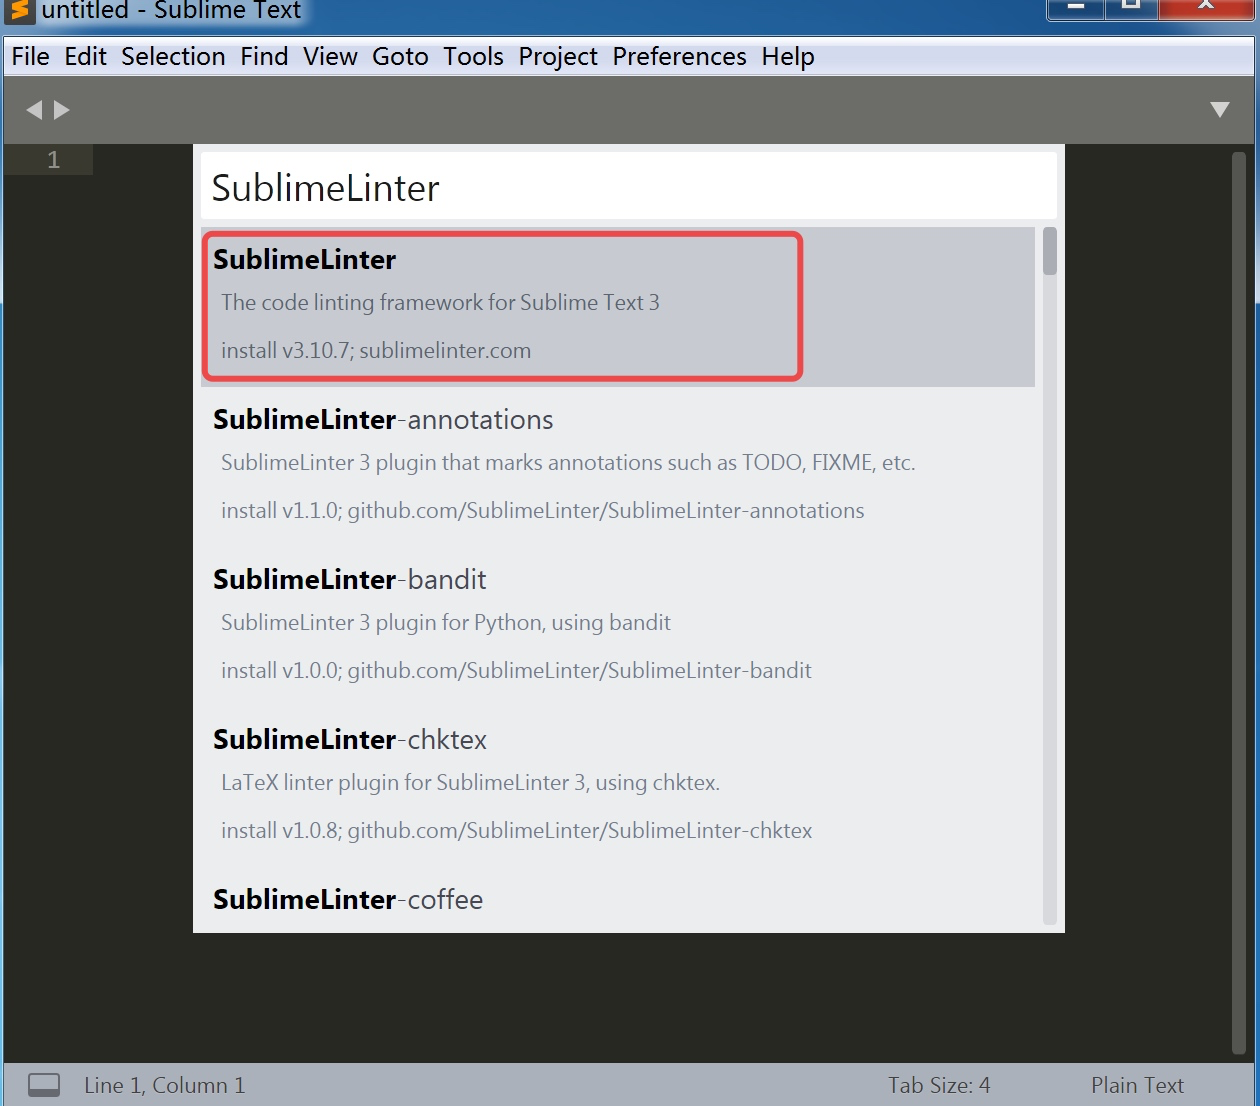This screenshot has height=1106, width=1260.
Task: Open the Preferences menu
Action: (x=679, y=56)
